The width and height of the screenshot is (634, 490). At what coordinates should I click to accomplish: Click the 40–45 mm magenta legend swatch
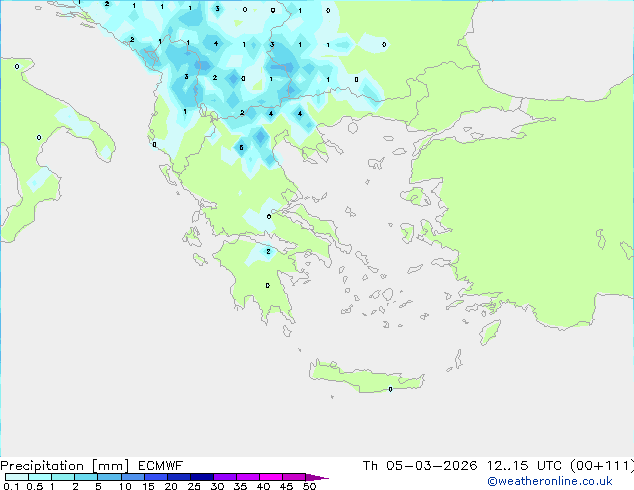point(271,477)
